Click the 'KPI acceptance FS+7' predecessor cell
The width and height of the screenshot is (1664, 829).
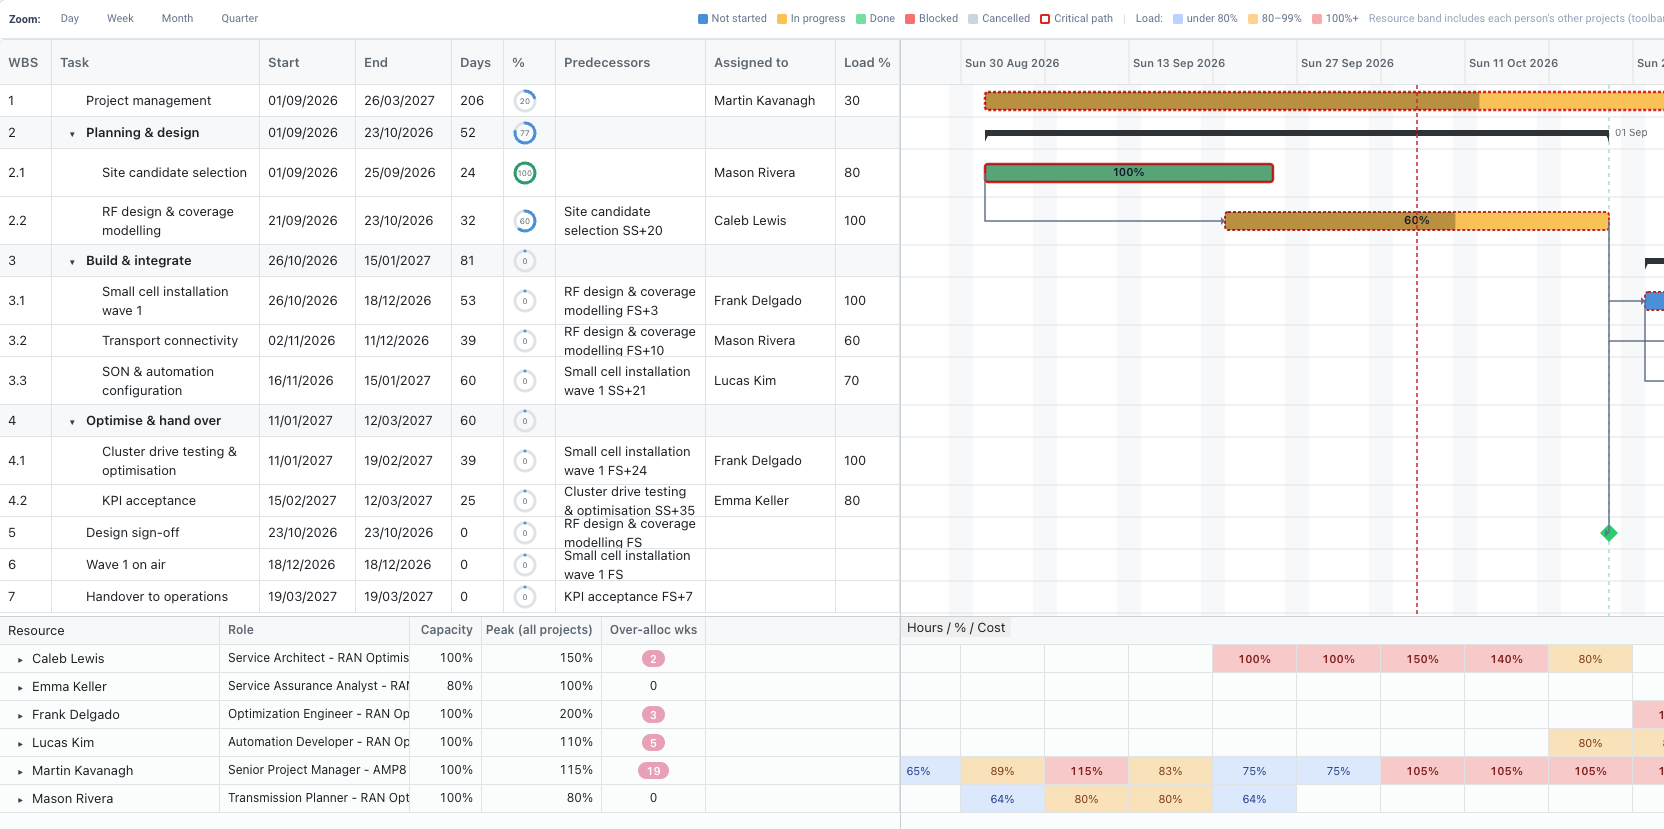(x=628, y=597)
